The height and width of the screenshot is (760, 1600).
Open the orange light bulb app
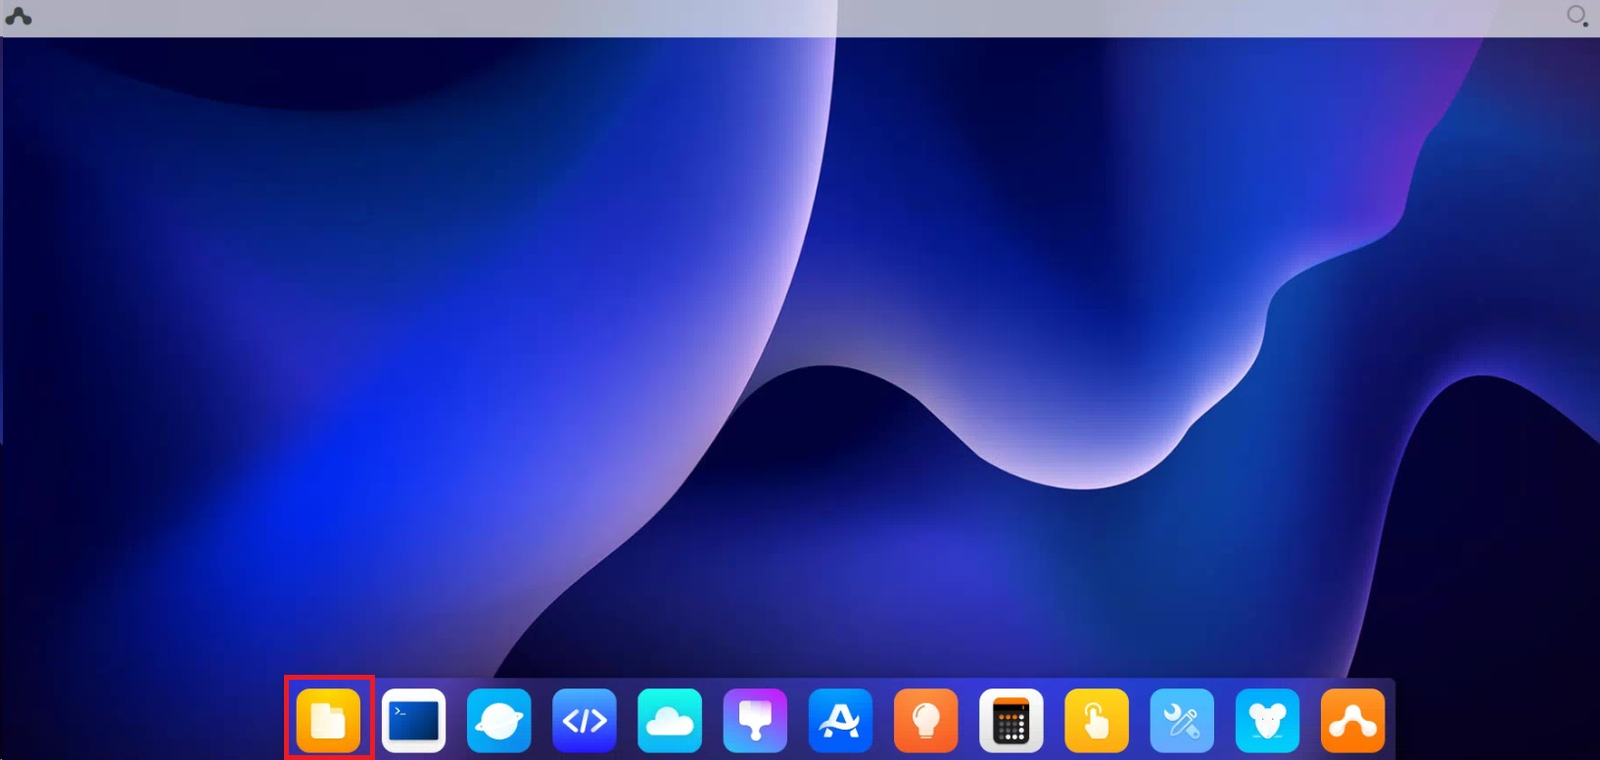click(x=926, y=720)
